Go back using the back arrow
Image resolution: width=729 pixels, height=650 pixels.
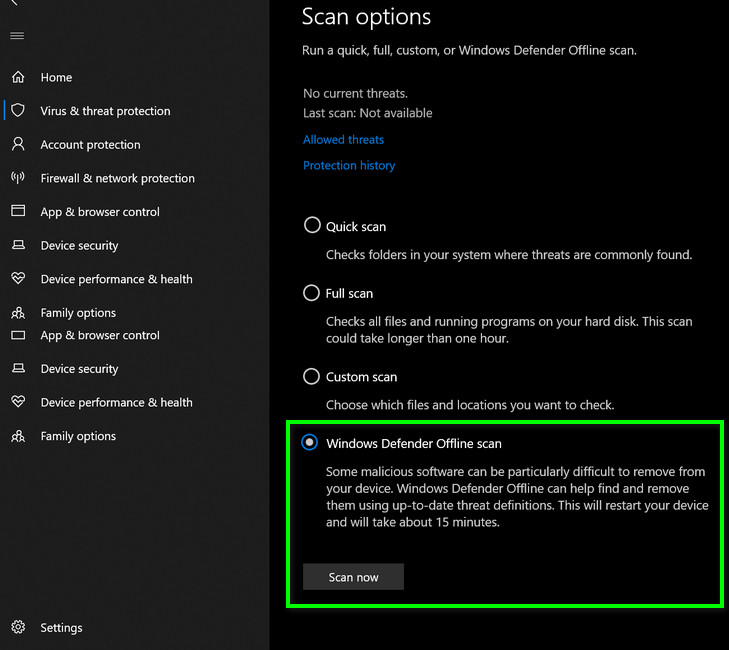point(14,3)
